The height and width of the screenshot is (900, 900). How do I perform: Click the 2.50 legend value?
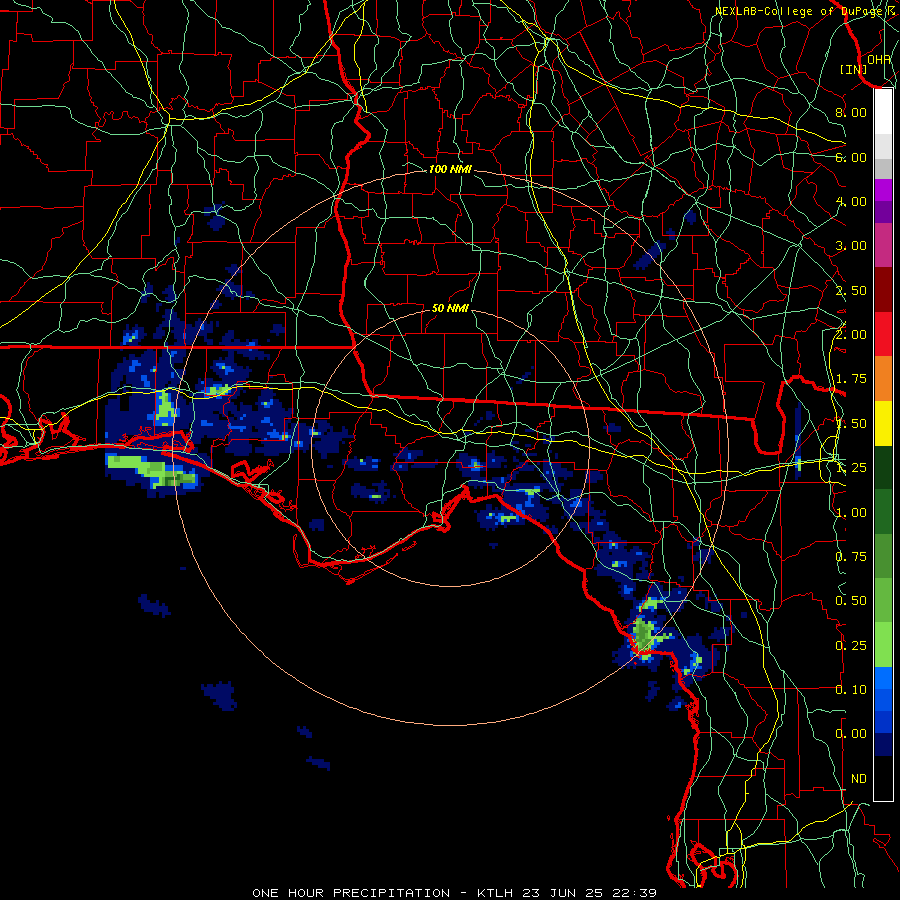[x=851, y=290]
